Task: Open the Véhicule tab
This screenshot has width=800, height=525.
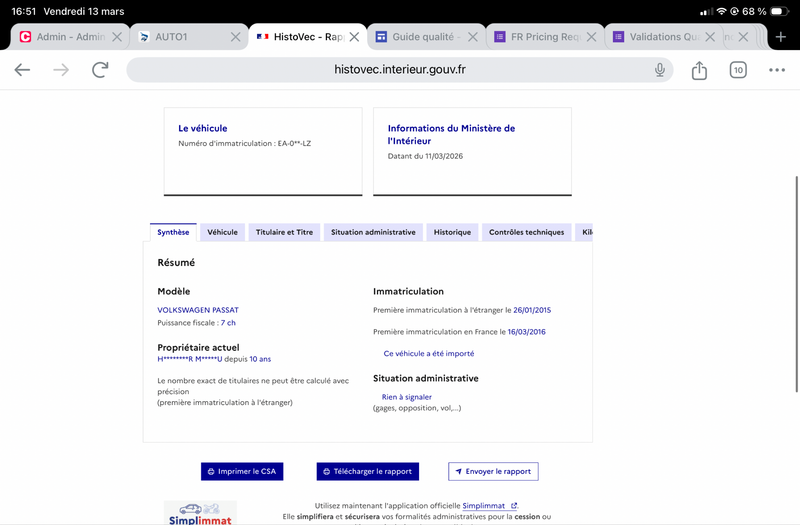Action: (222, 232)
